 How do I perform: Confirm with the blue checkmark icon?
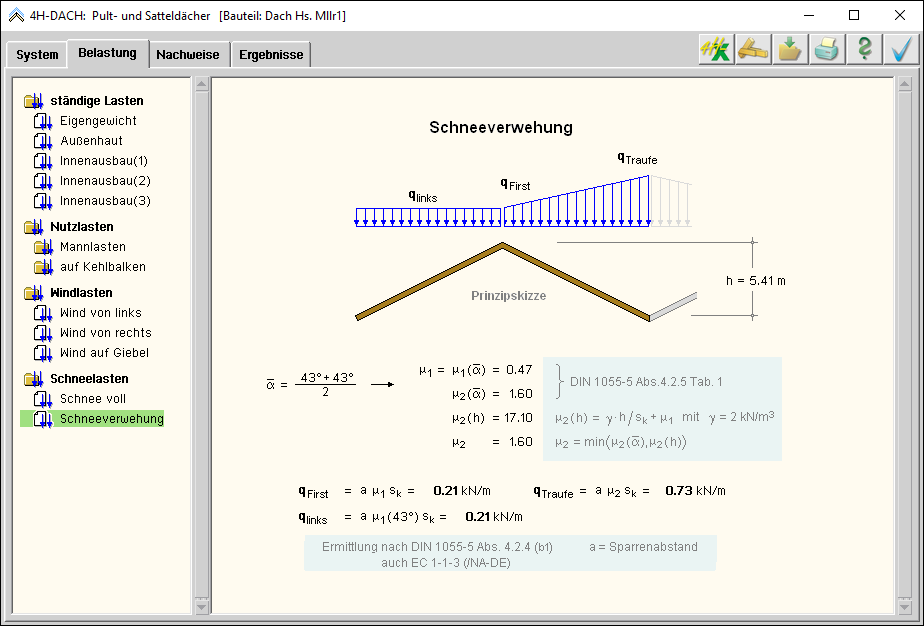(x=901, y=50)
